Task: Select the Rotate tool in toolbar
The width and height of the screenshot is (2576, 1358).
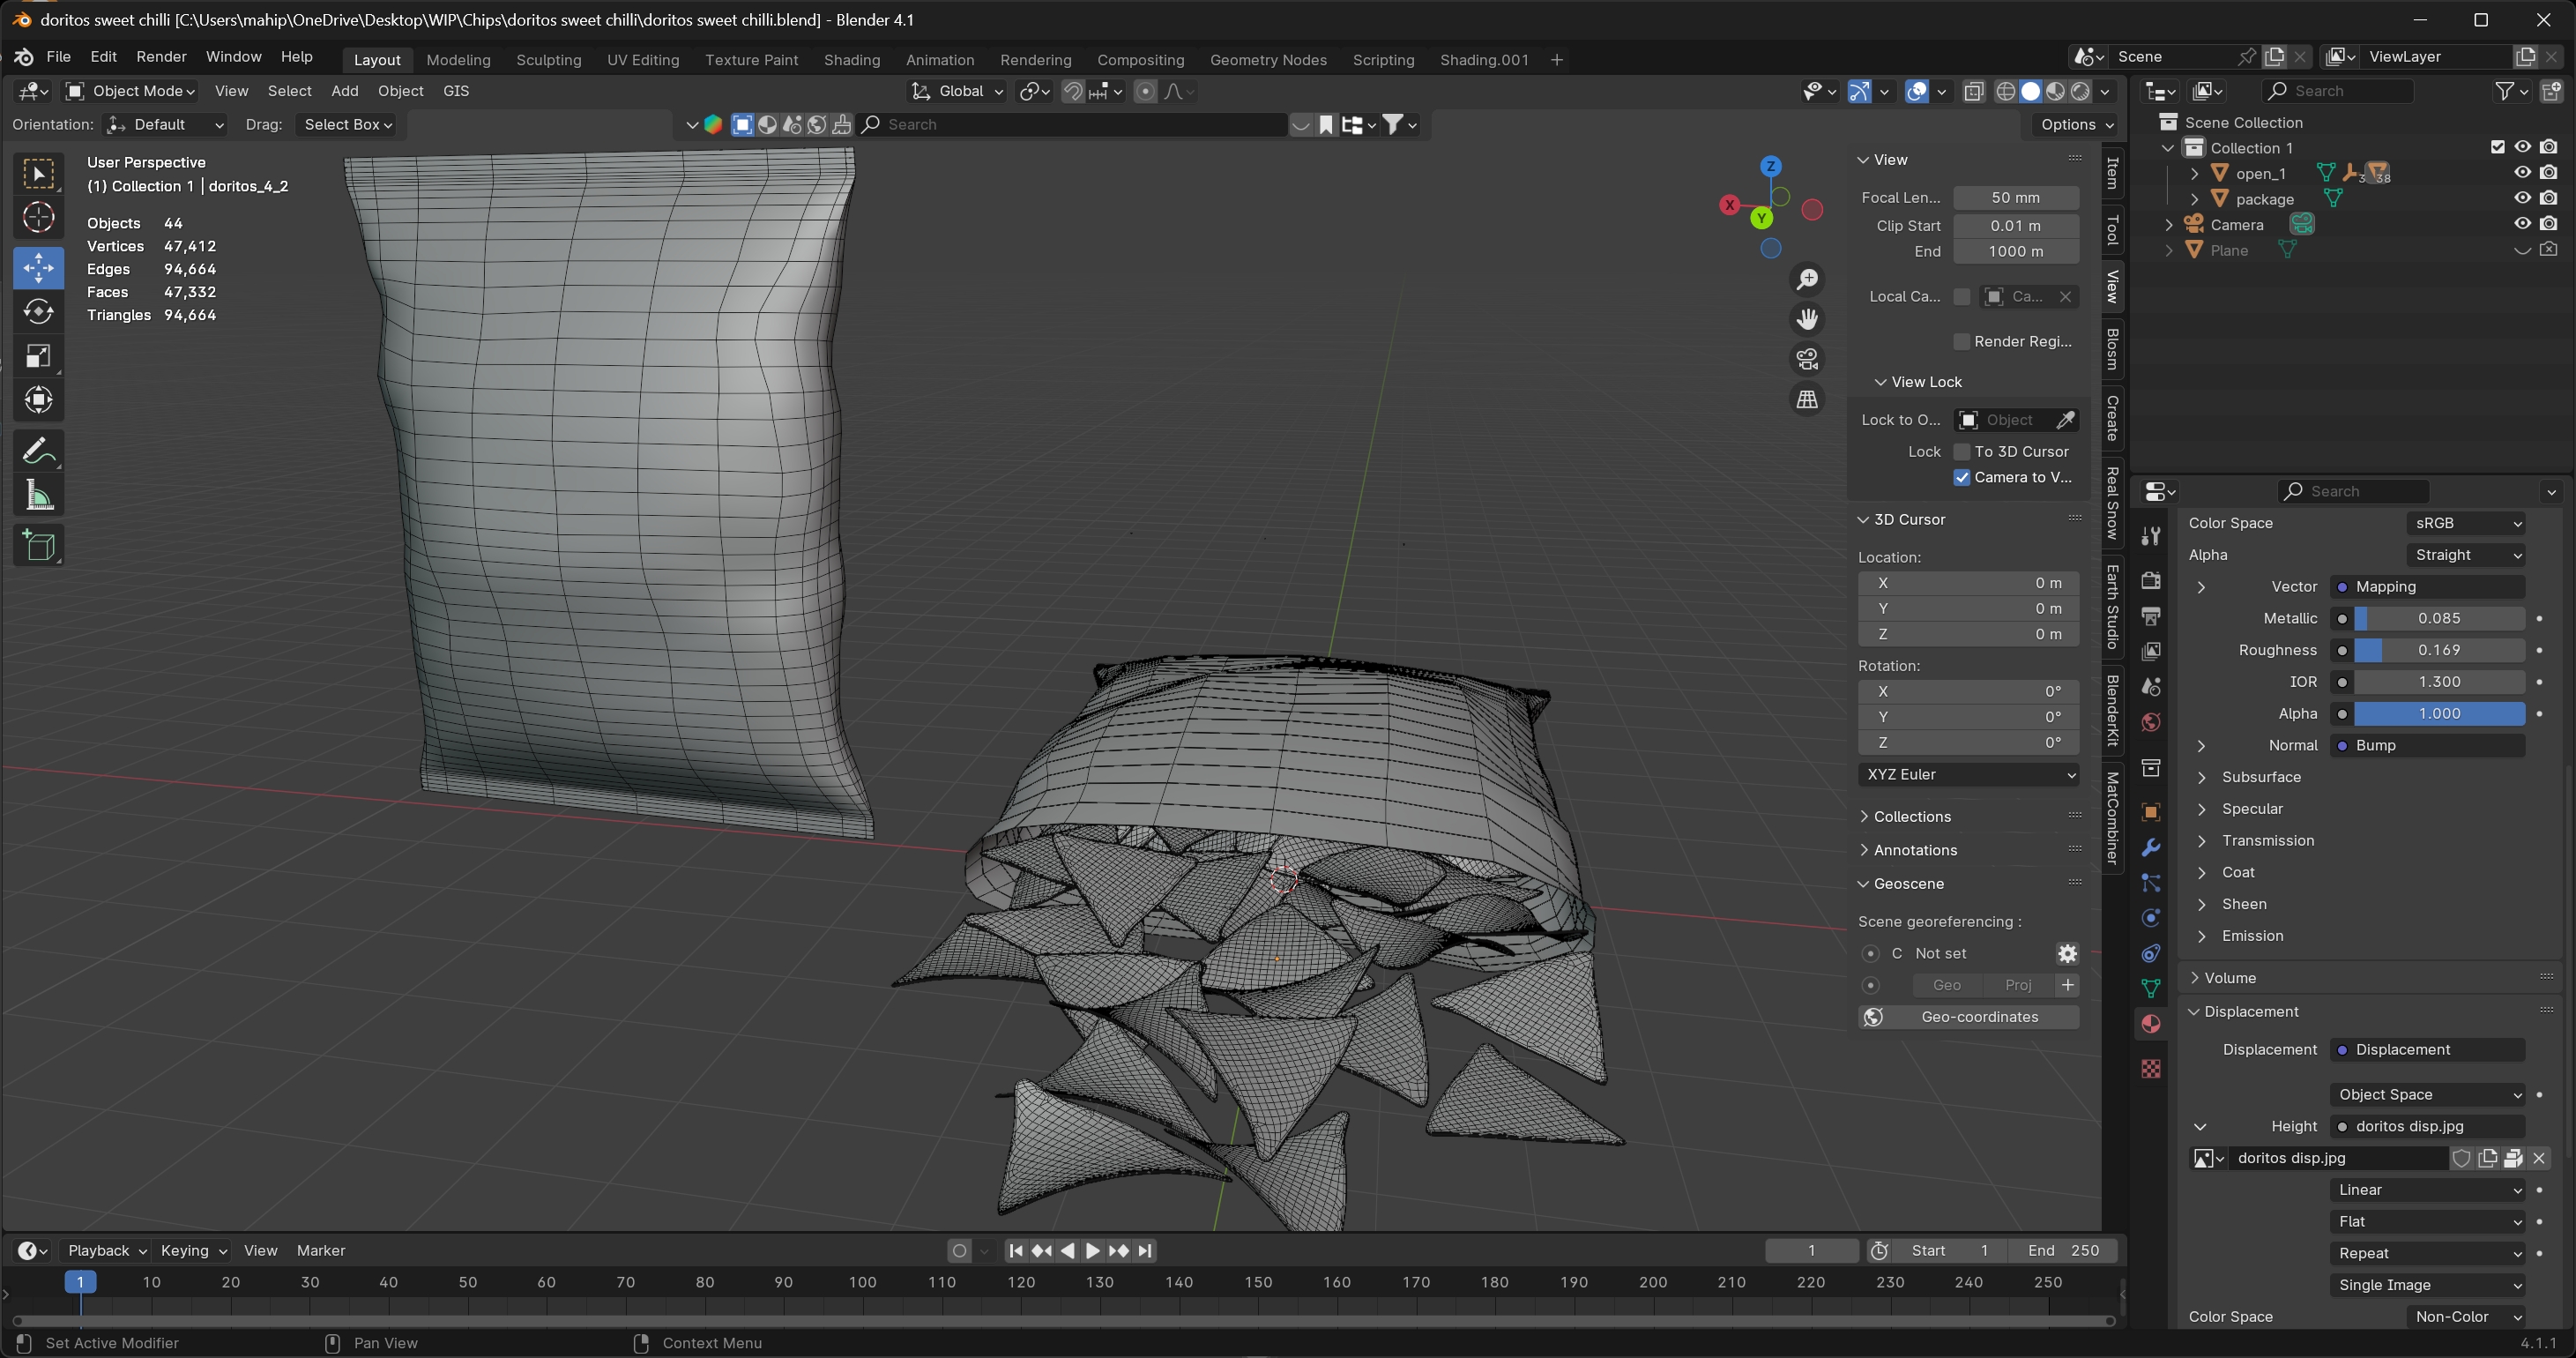Action: [x=38, y=312]
